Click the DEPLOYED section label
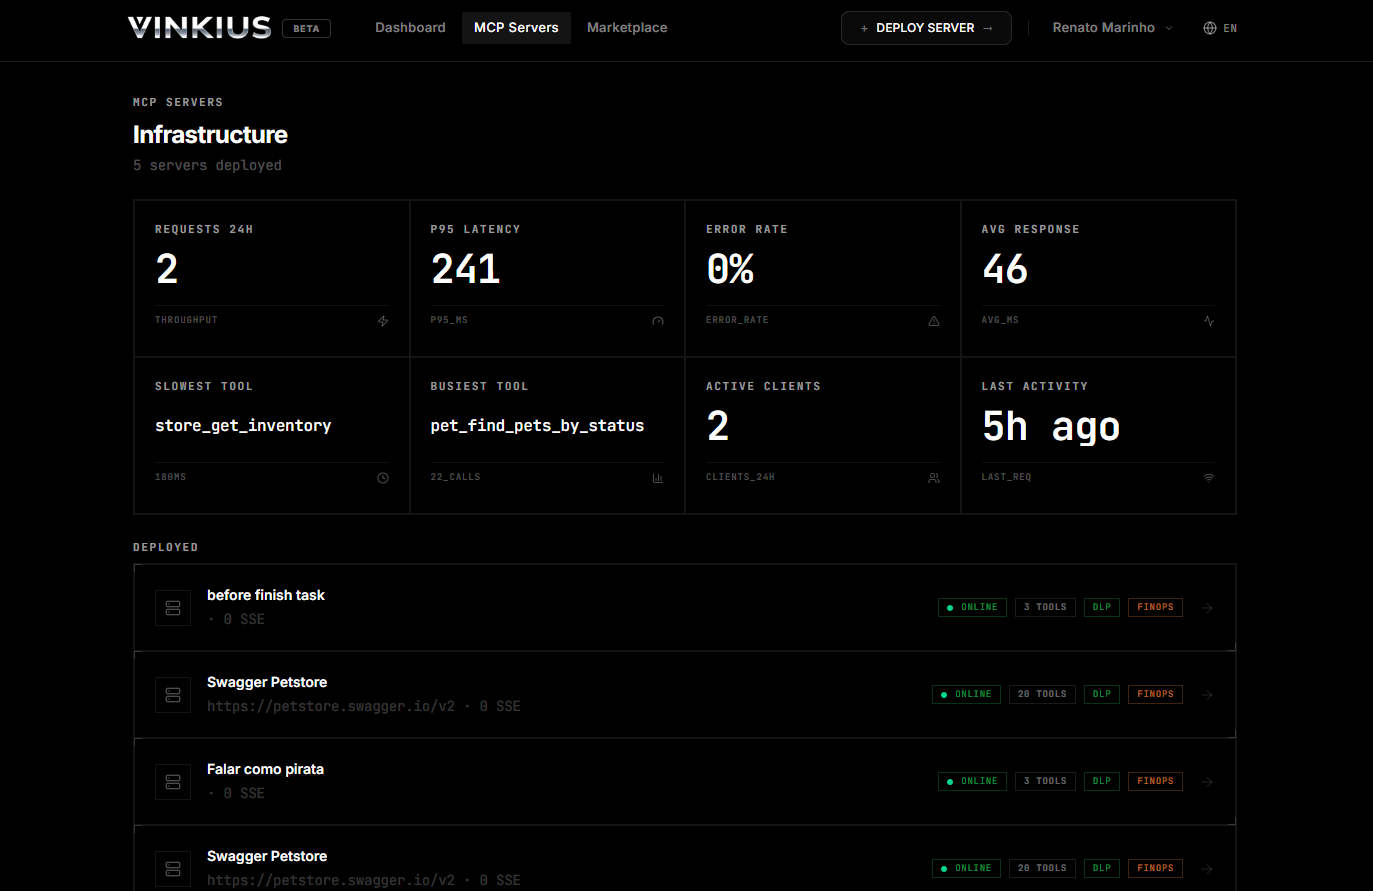 [x=166, y=548]
